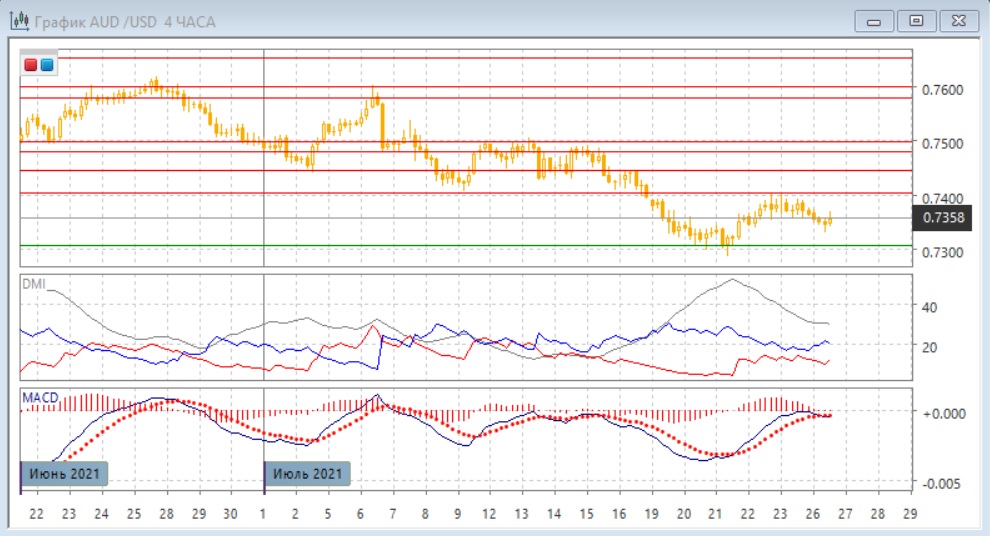Screen dimensions: 990x536
Task: Select the topmost red horizontal line
Action: [500, 58]
